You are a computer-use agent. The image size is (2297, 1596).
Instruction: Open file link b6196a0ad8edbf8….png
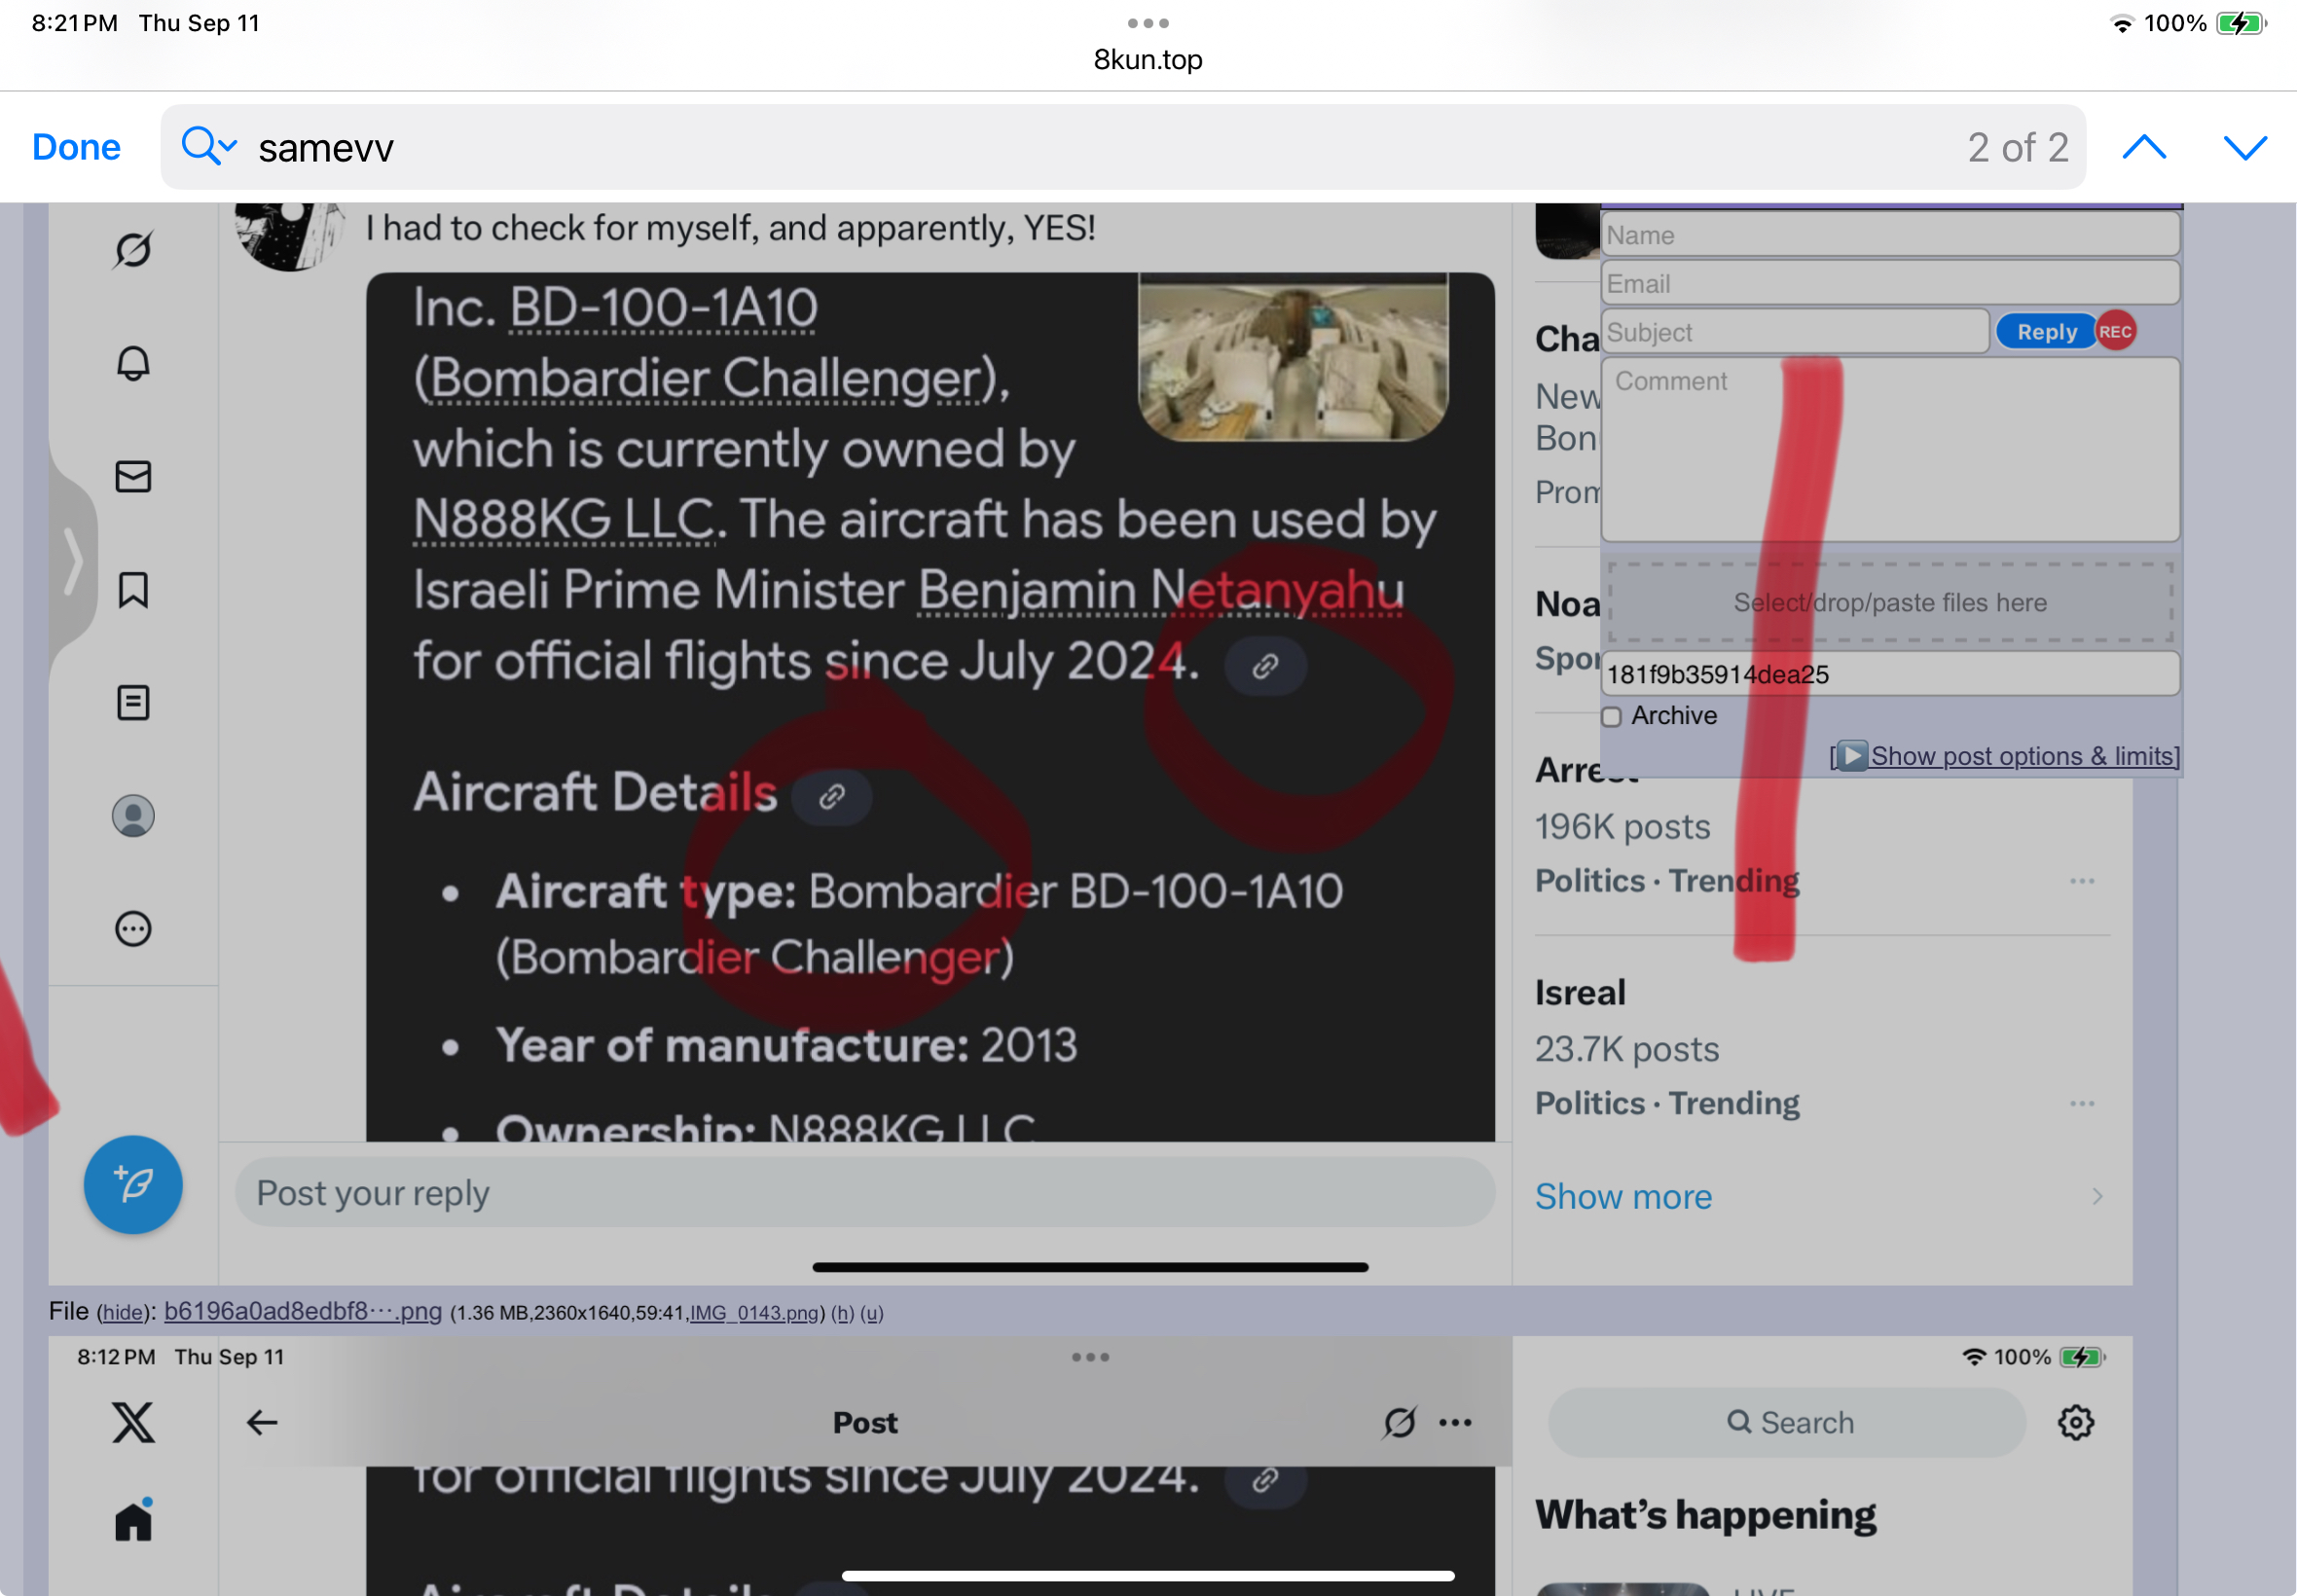click(x=303, y=1311)
